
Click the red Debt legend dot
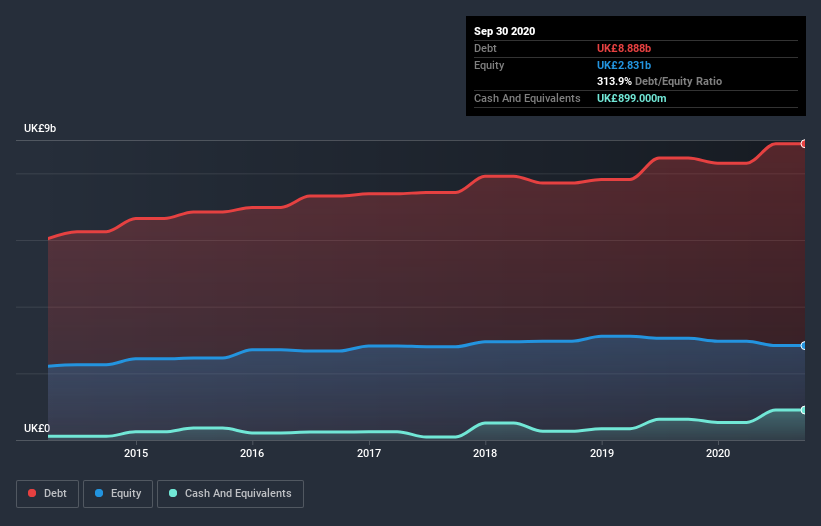click(x=32, y=493)
